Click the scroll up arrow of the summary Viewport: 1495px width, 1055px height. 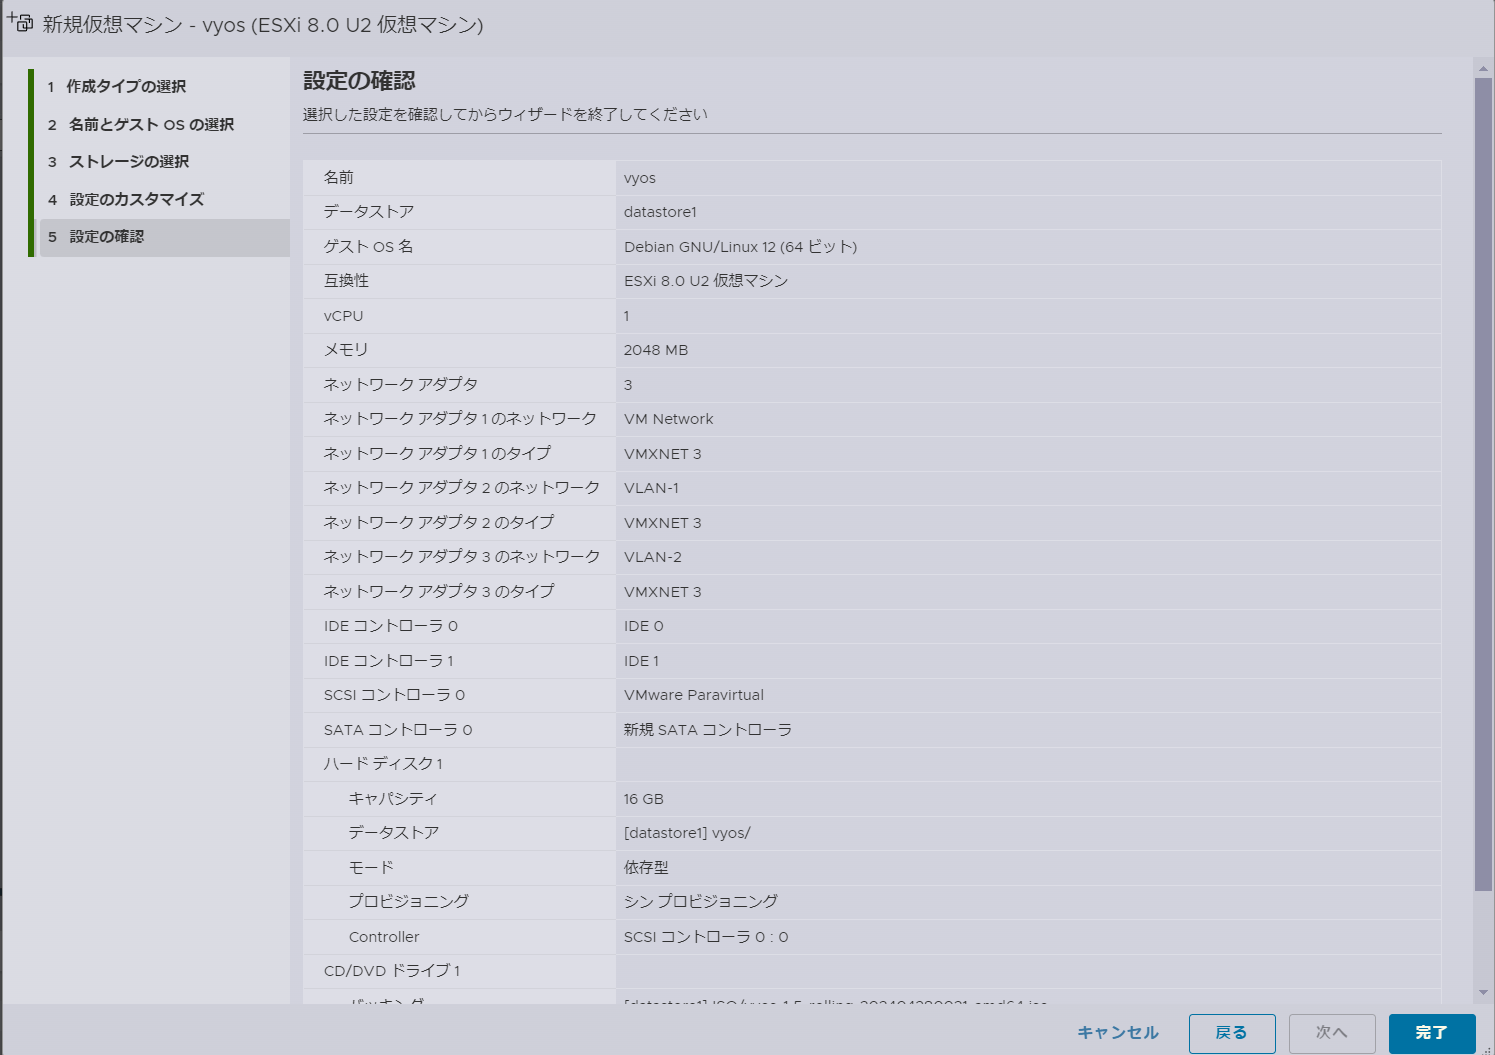point(1483,69)
